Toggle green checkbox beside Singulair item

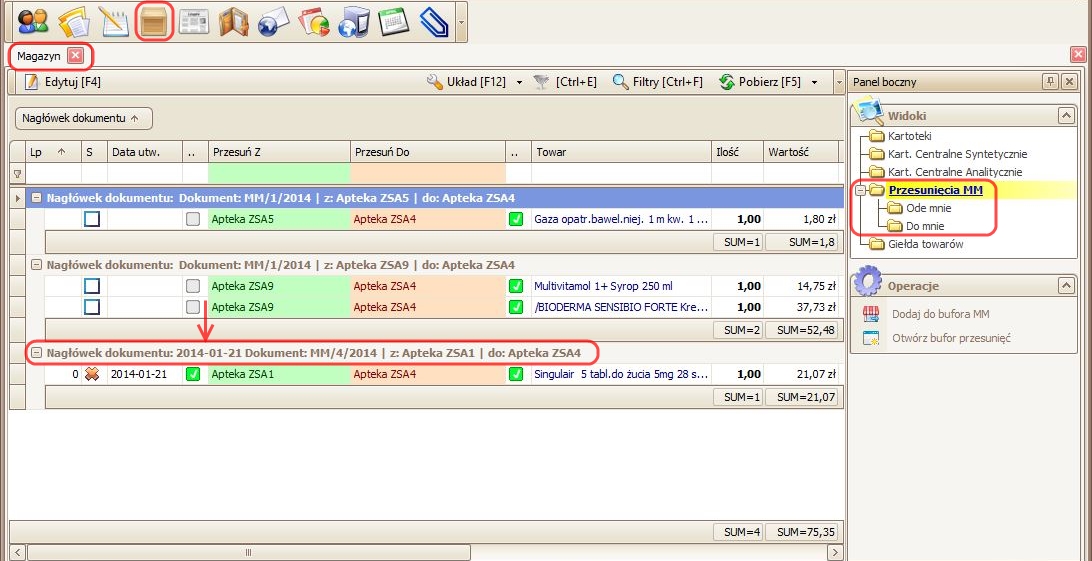click(516, 374)
